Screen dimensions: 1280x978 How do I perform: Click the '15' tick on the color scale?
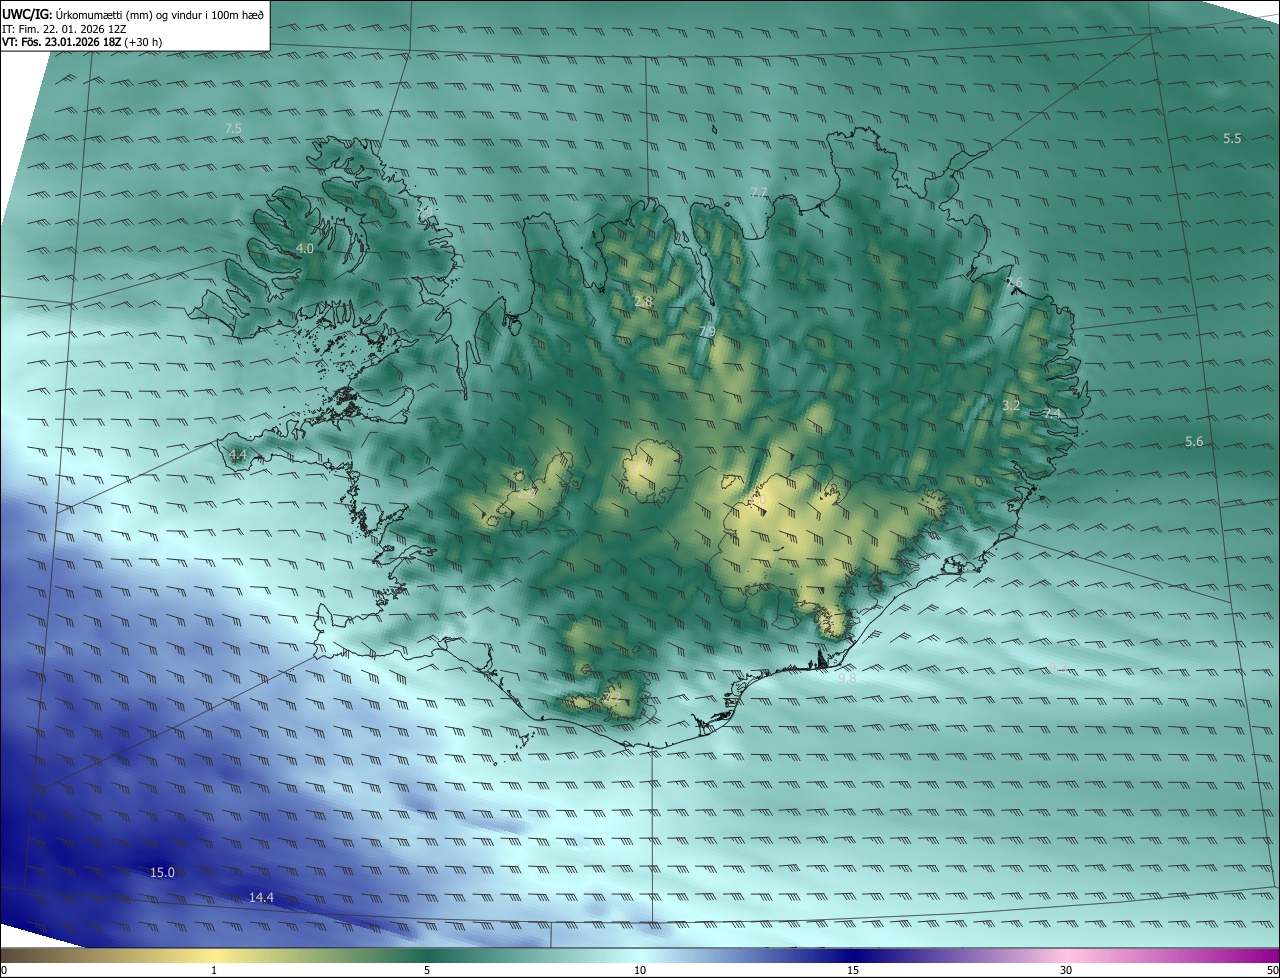853,970
